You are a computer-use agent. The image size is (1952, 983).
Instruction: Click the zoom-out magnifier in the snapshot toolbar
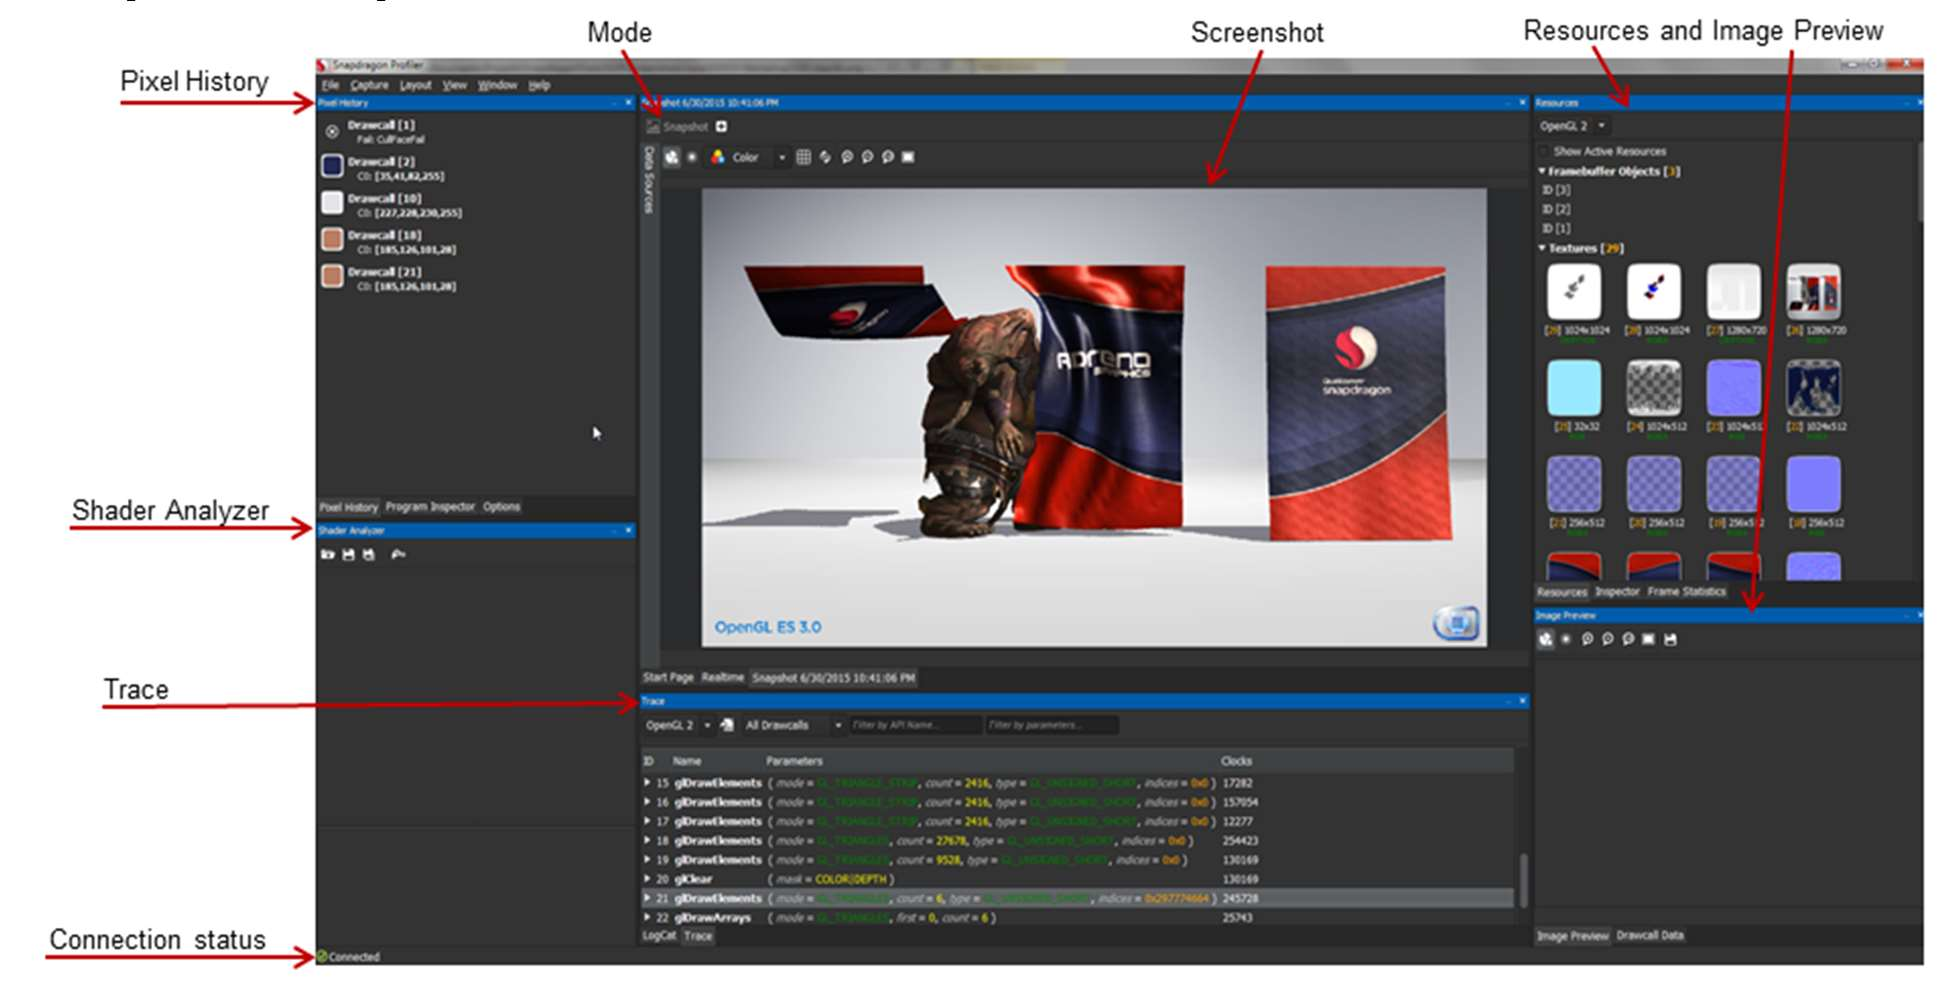[869, 157]
